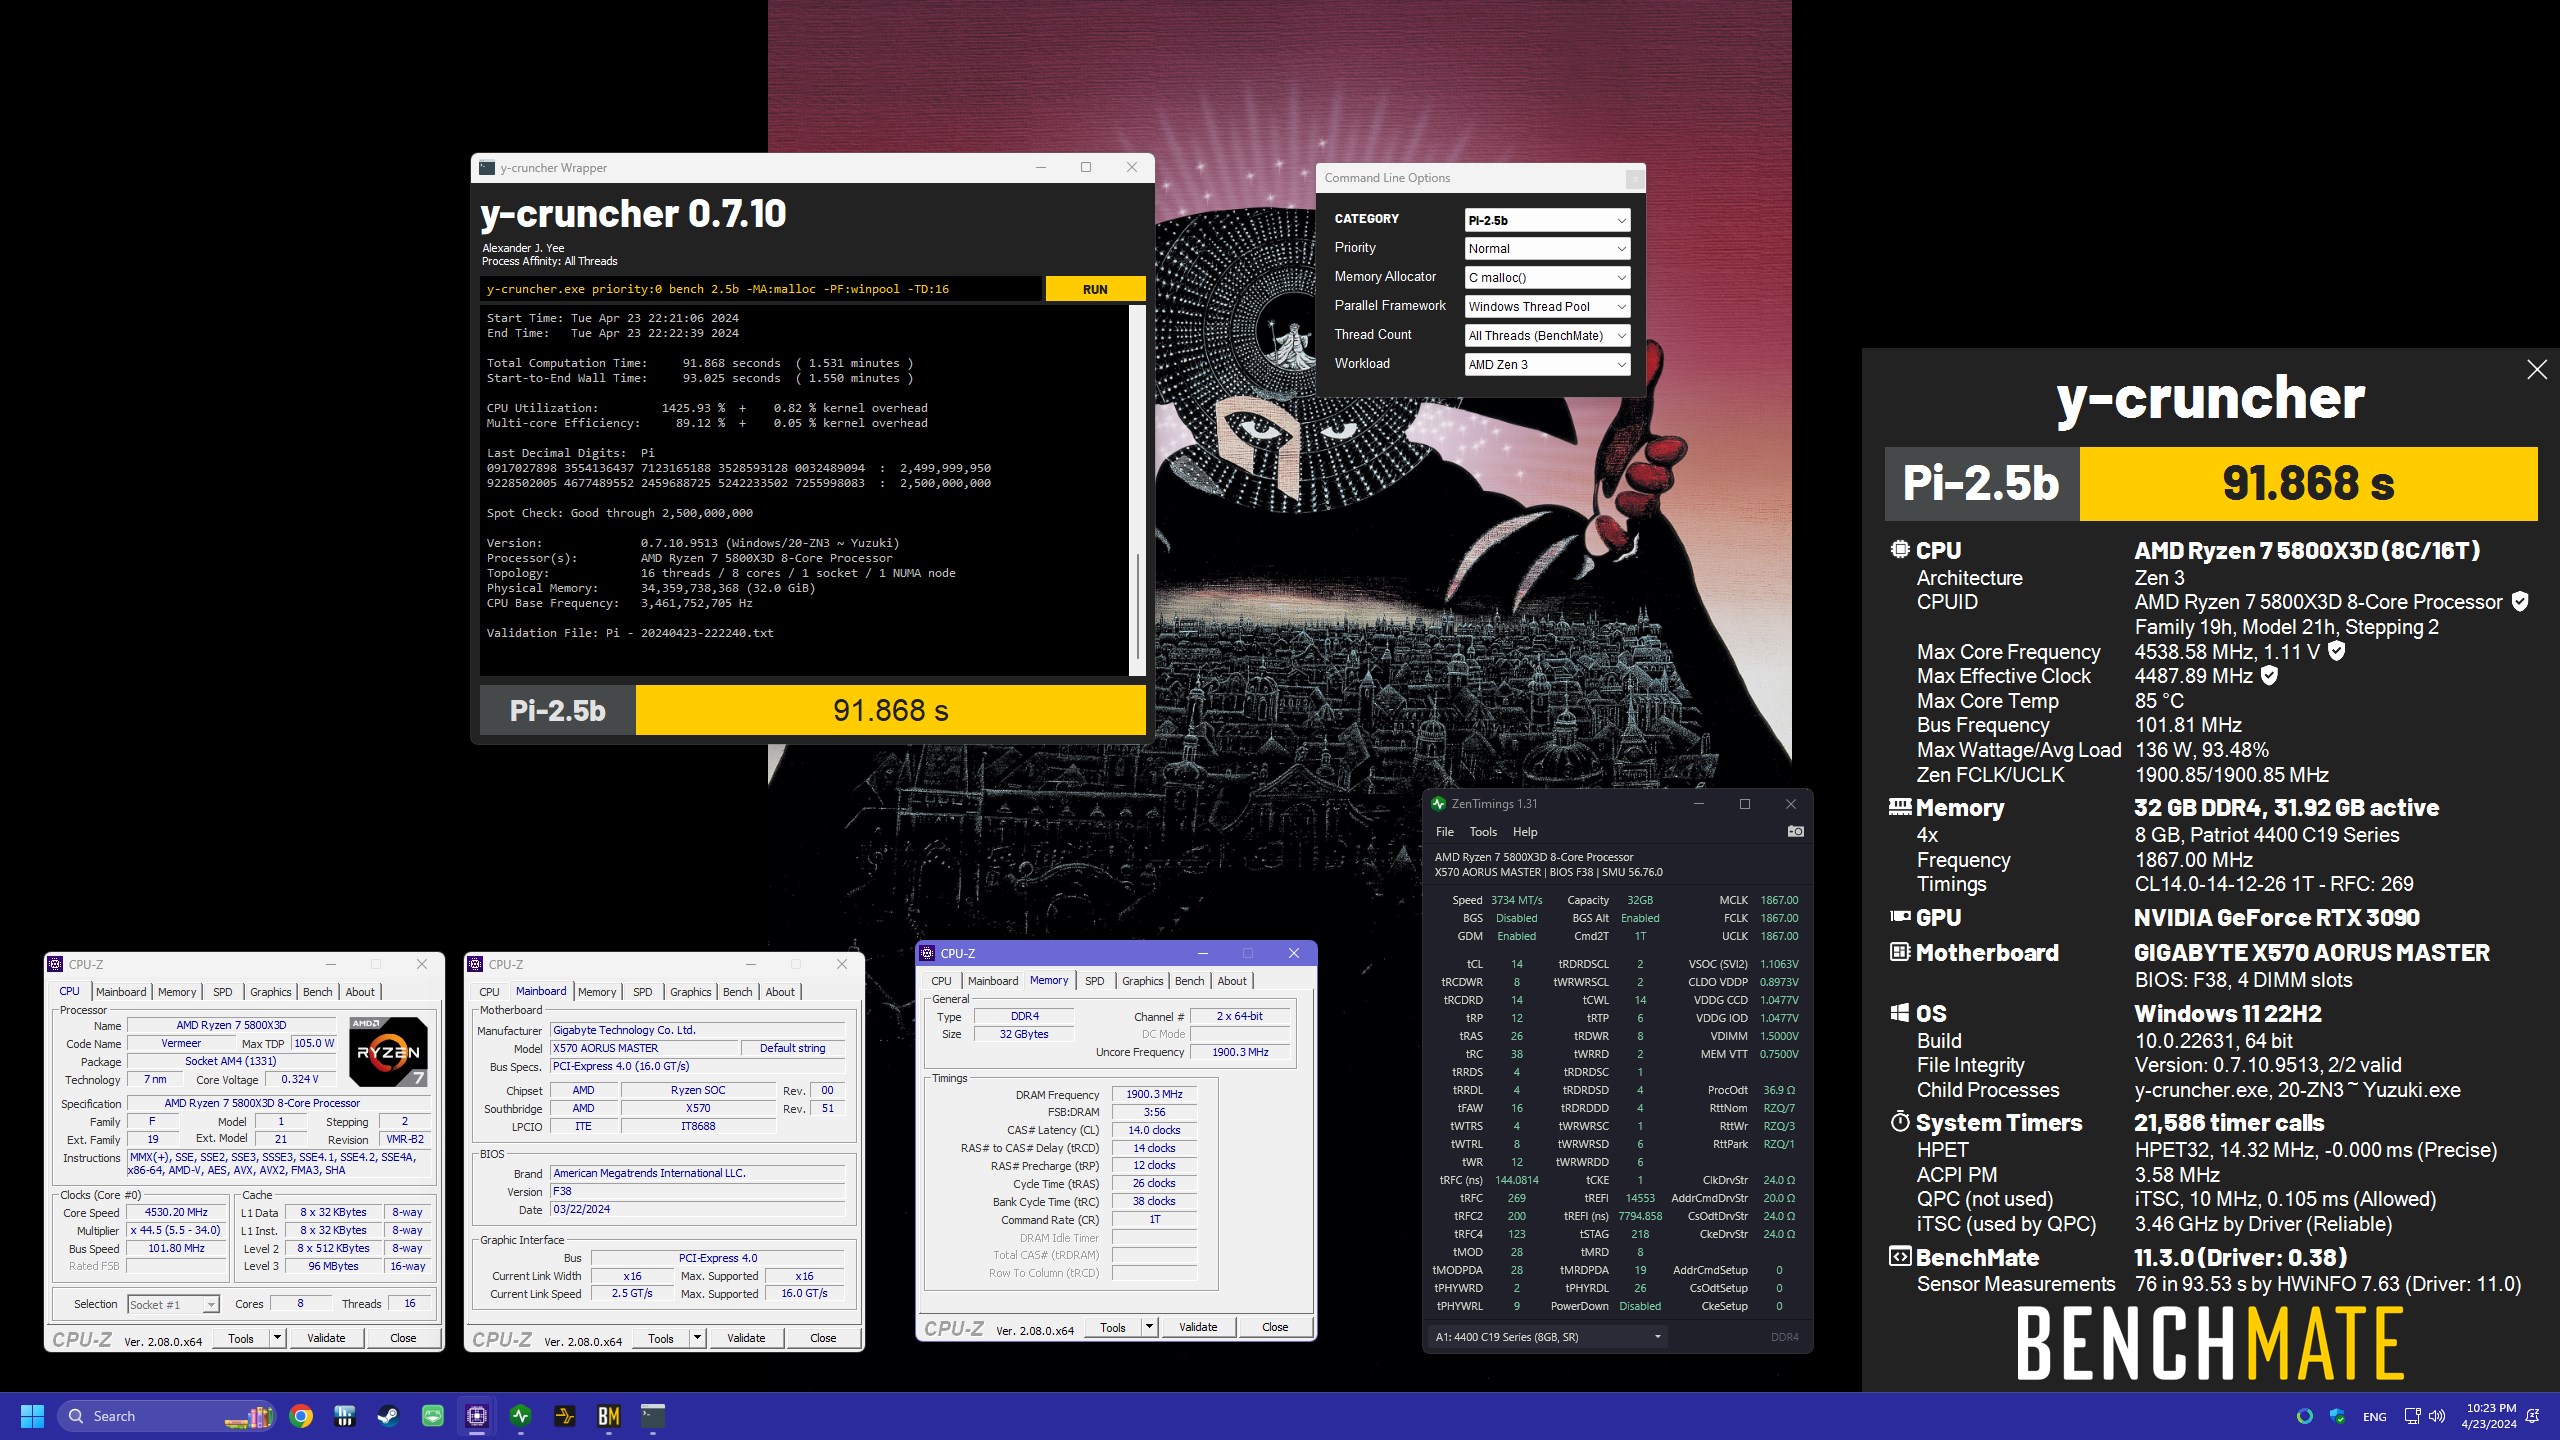Open the Workload dropdown showing AMD Zen 3

(1547, 365)
